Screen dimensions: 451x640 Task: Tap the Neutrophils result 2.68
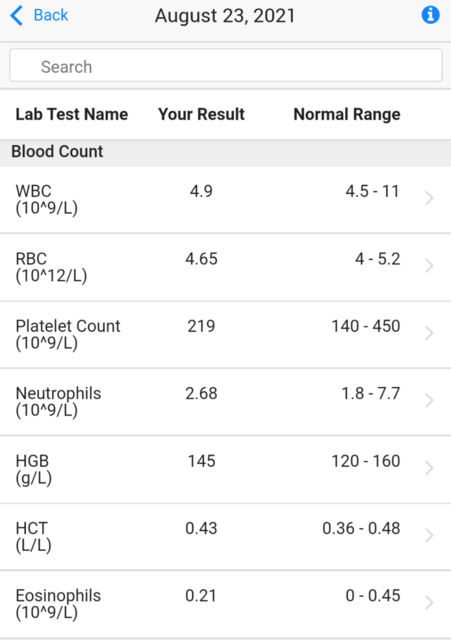click(201, 394)
